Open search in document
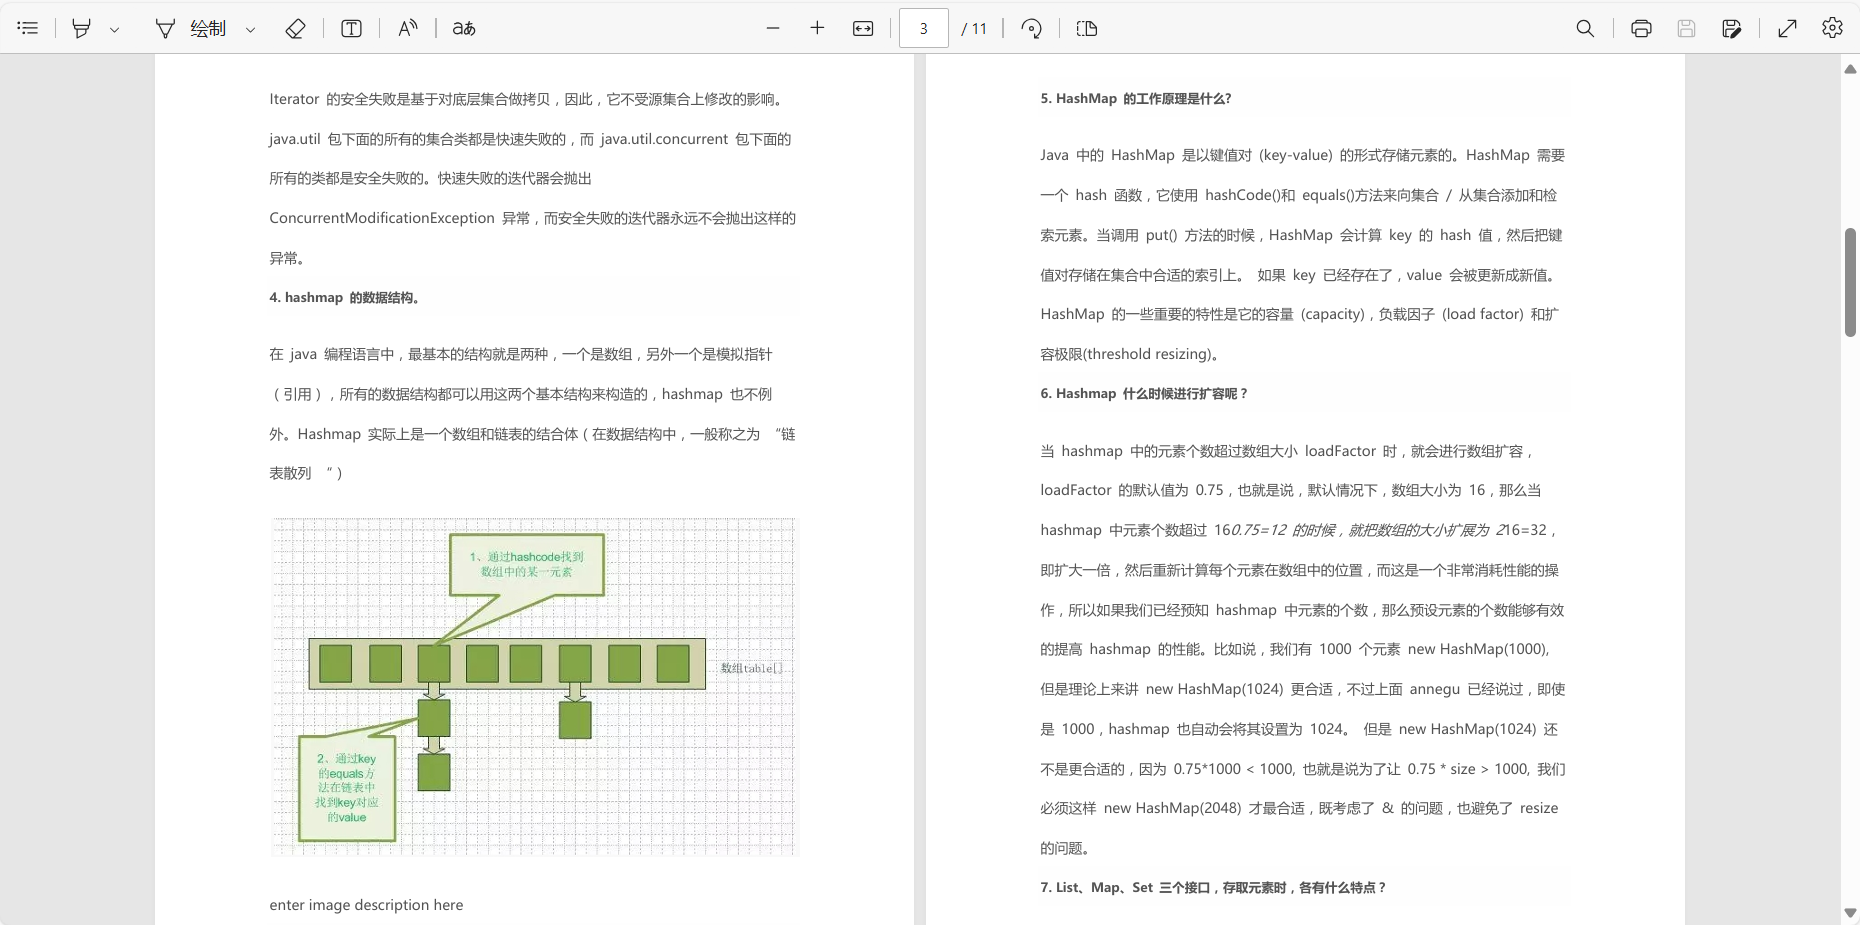This screenshot has width=1860, height=925. point(1585,28)
